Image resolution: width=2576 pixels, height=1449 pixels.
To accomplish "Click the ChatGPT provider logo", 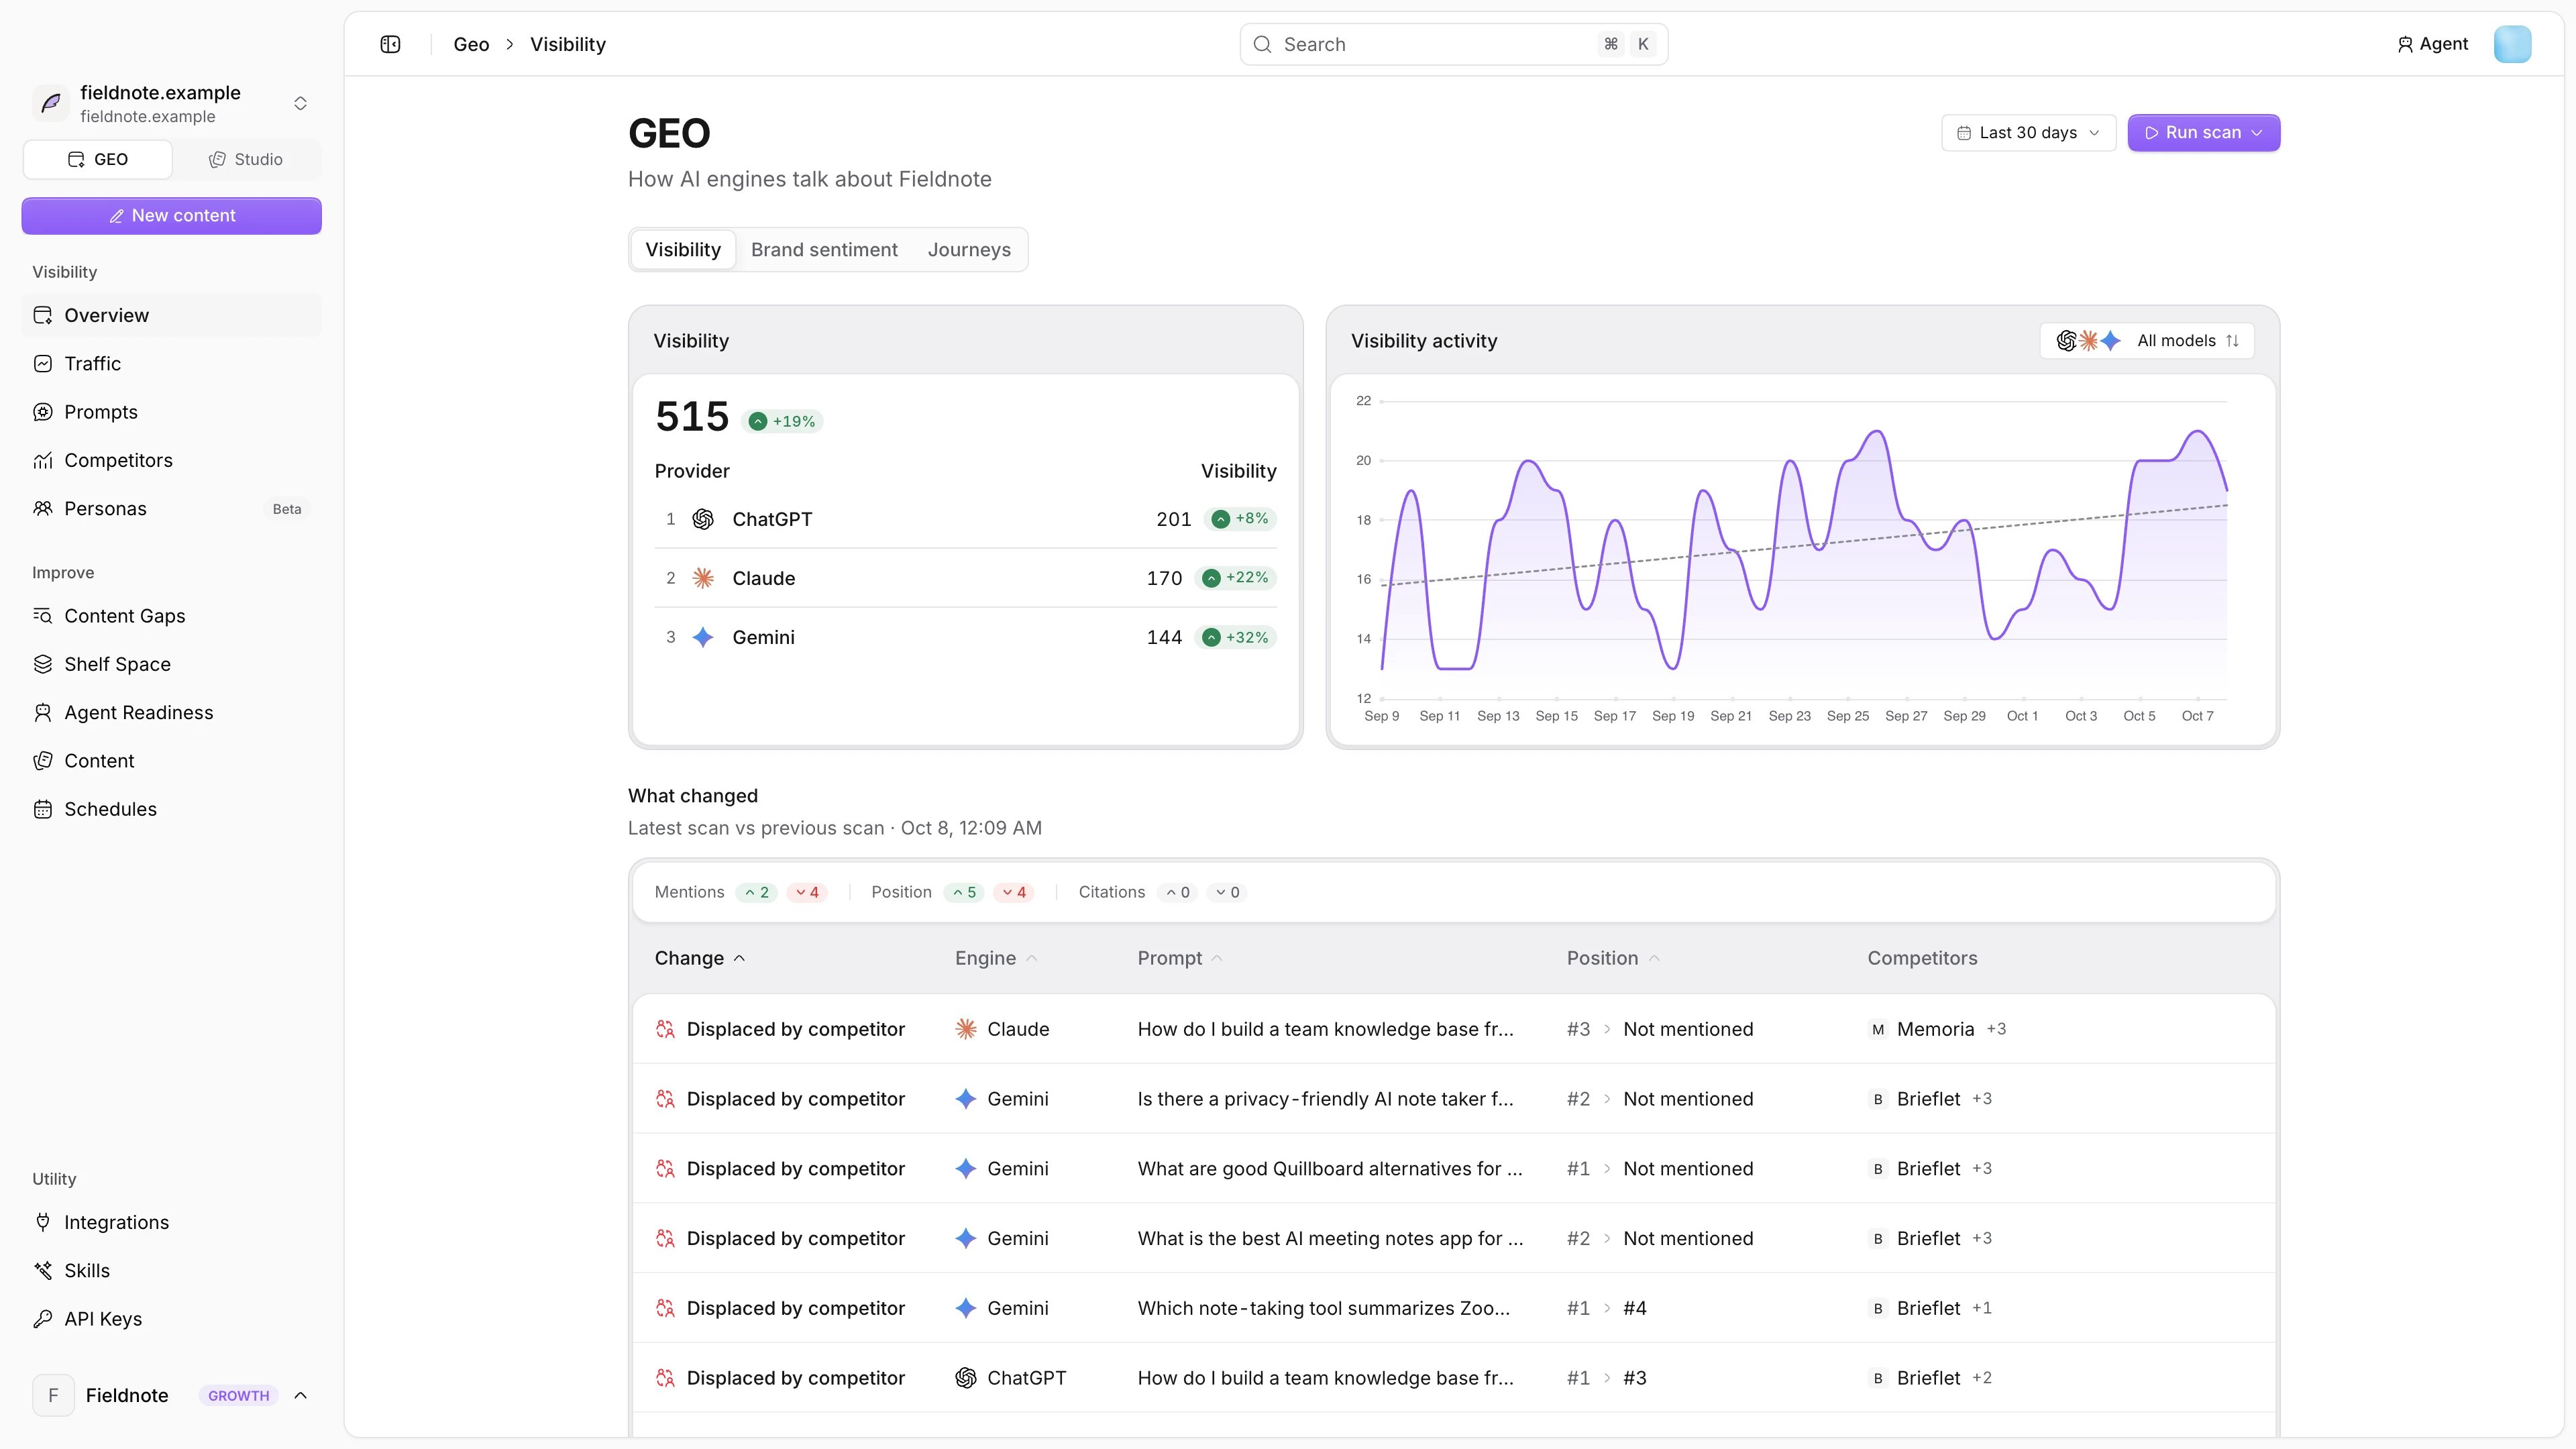I will pyautogui.click(x=703, y=519).
